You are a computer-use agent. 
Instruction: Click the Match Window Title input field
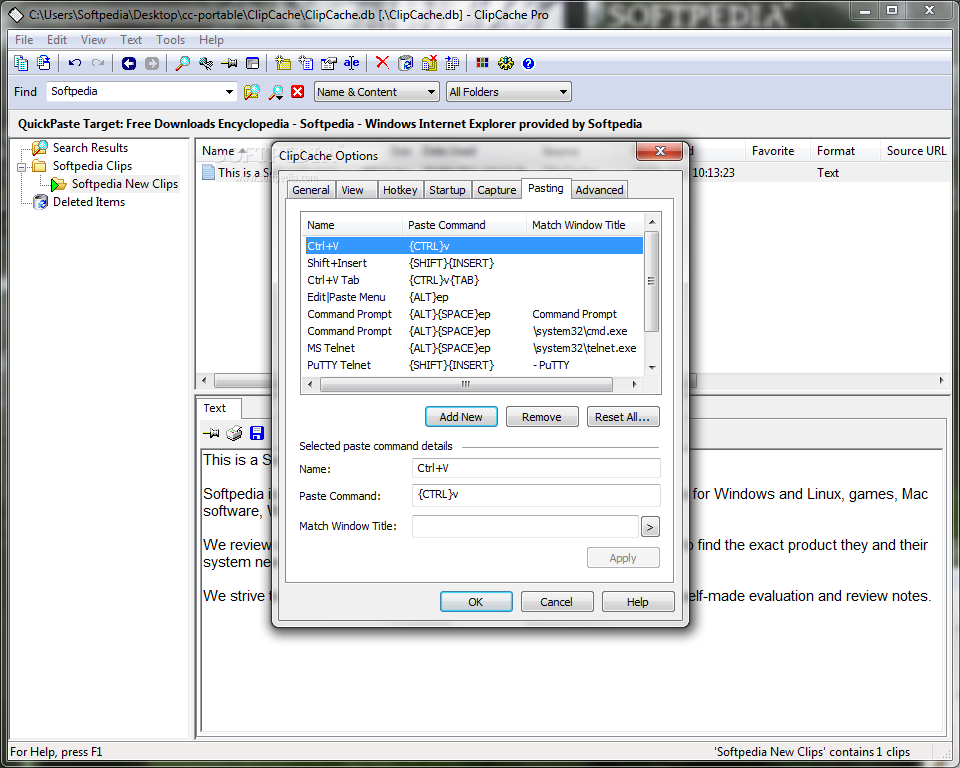525,526
